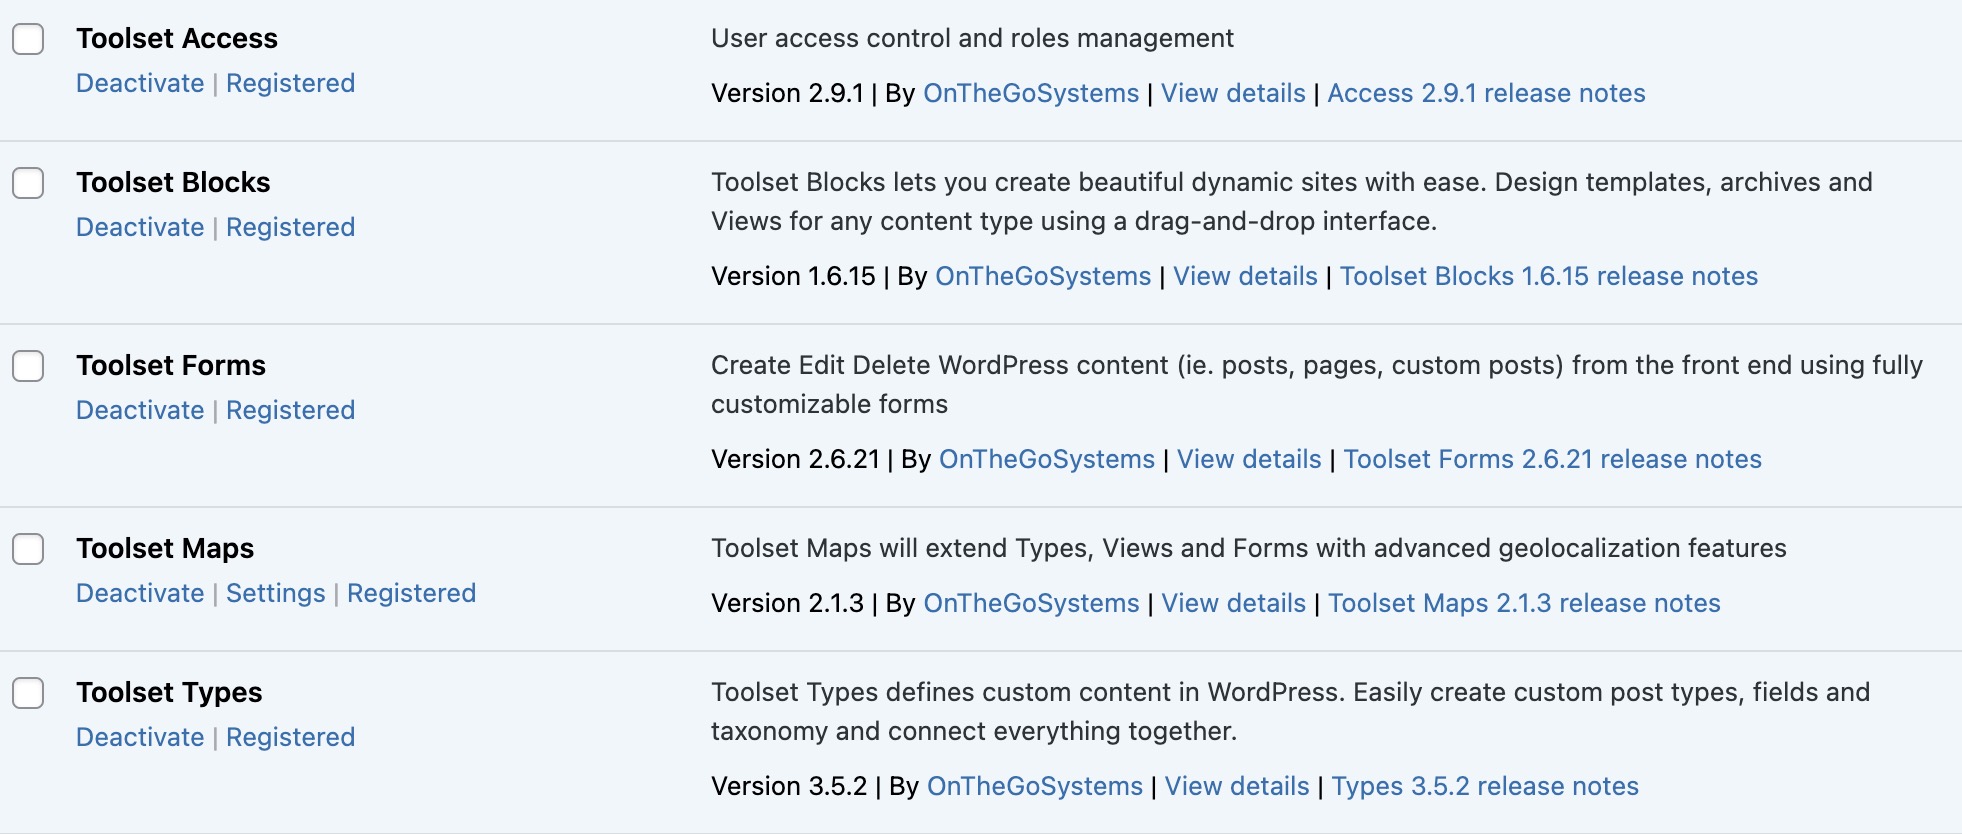Deactivate the Toolset Access plugin
Viewport: 1962px width, 834px height.
[140, 83]
